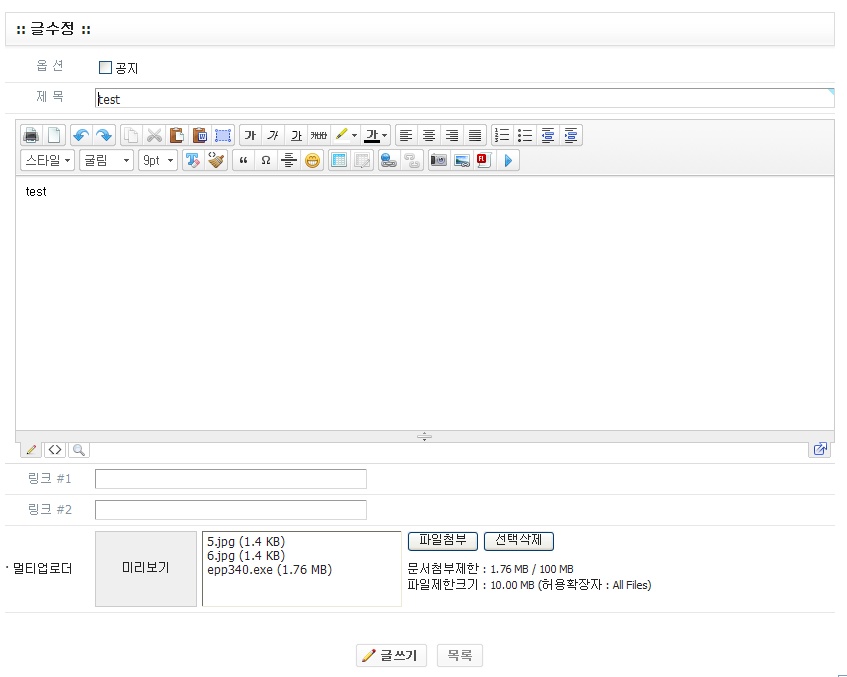Click the Redo arrow icon
847x677 pixels.
pos(103,135)
